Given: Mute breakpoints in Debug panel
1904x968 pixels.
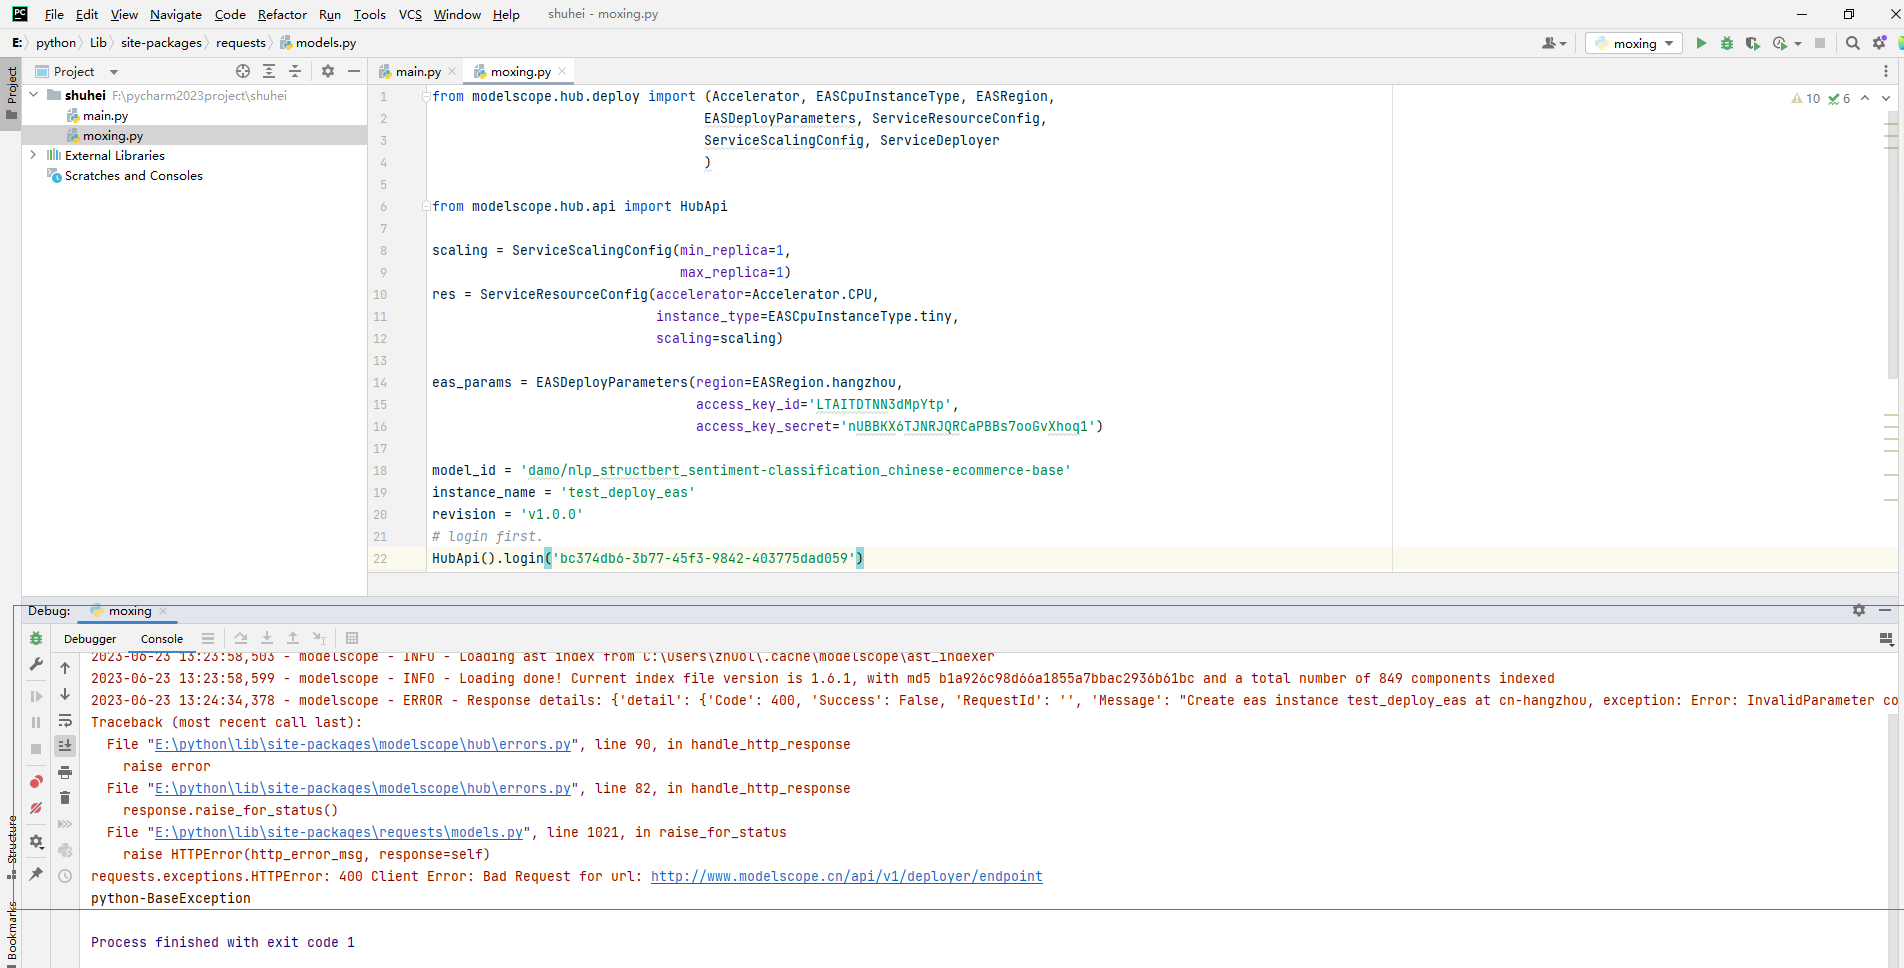Looking at the screenshot, I should tap(36, 808).
